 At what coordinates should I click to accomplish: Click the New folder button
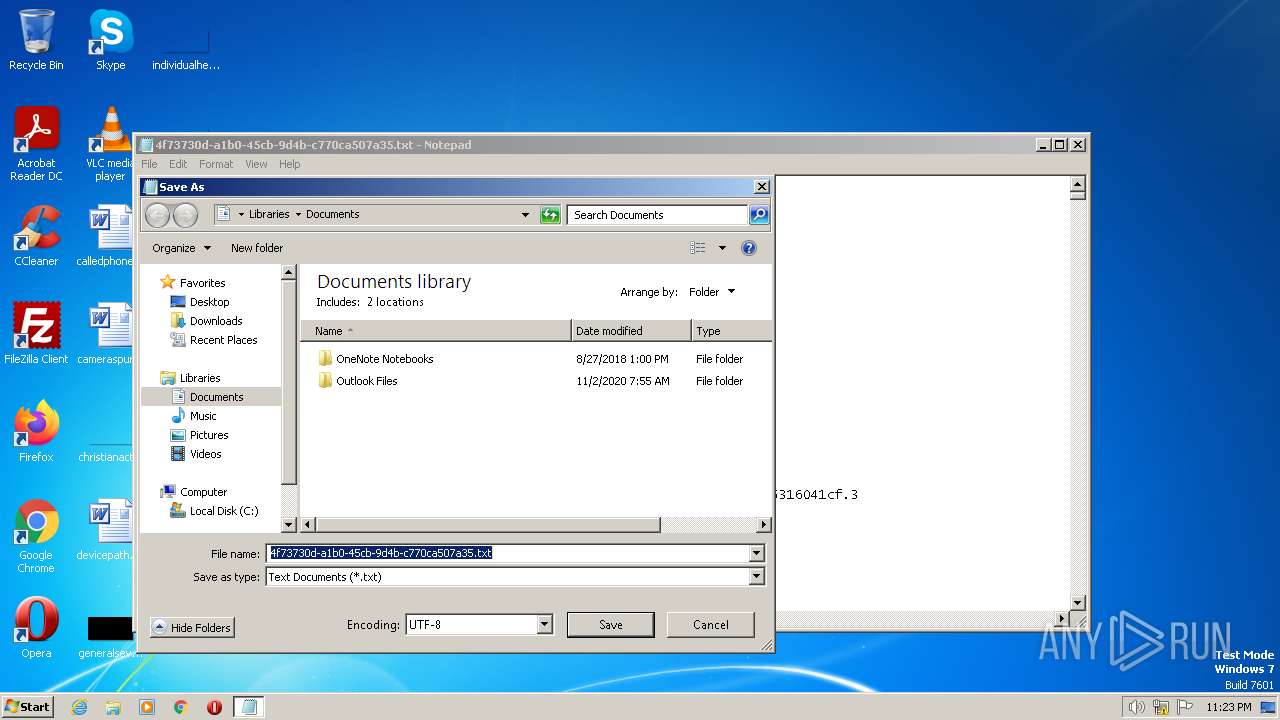[x=257, y=248]
